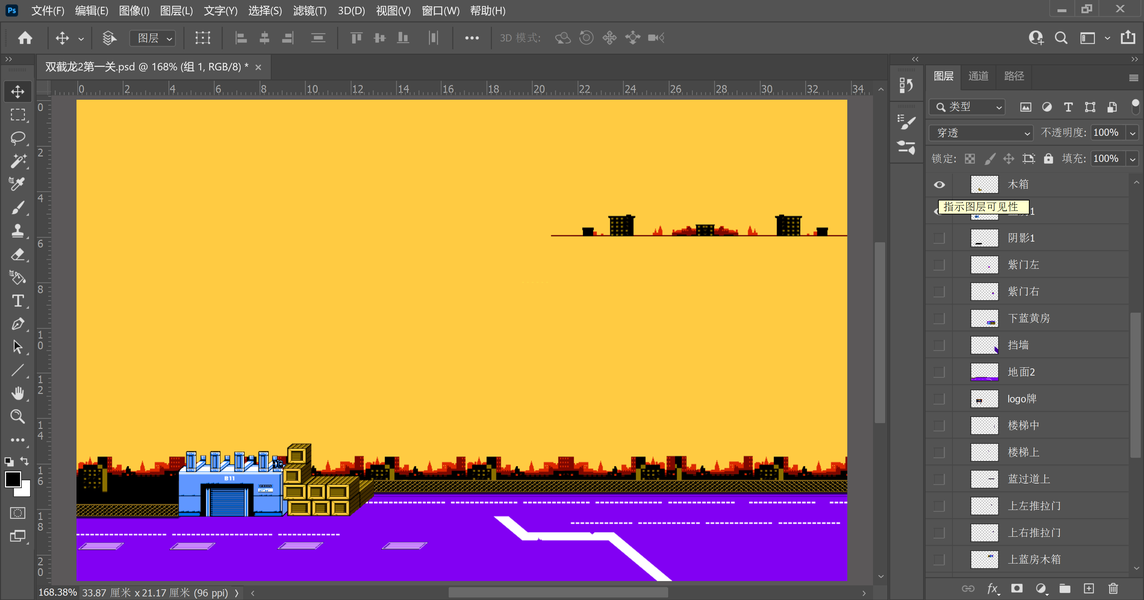Image resolution: width=1144 pixels, height=600 pixels.
Task: Click the share/export icon at top right
Action: point(1128,38)
